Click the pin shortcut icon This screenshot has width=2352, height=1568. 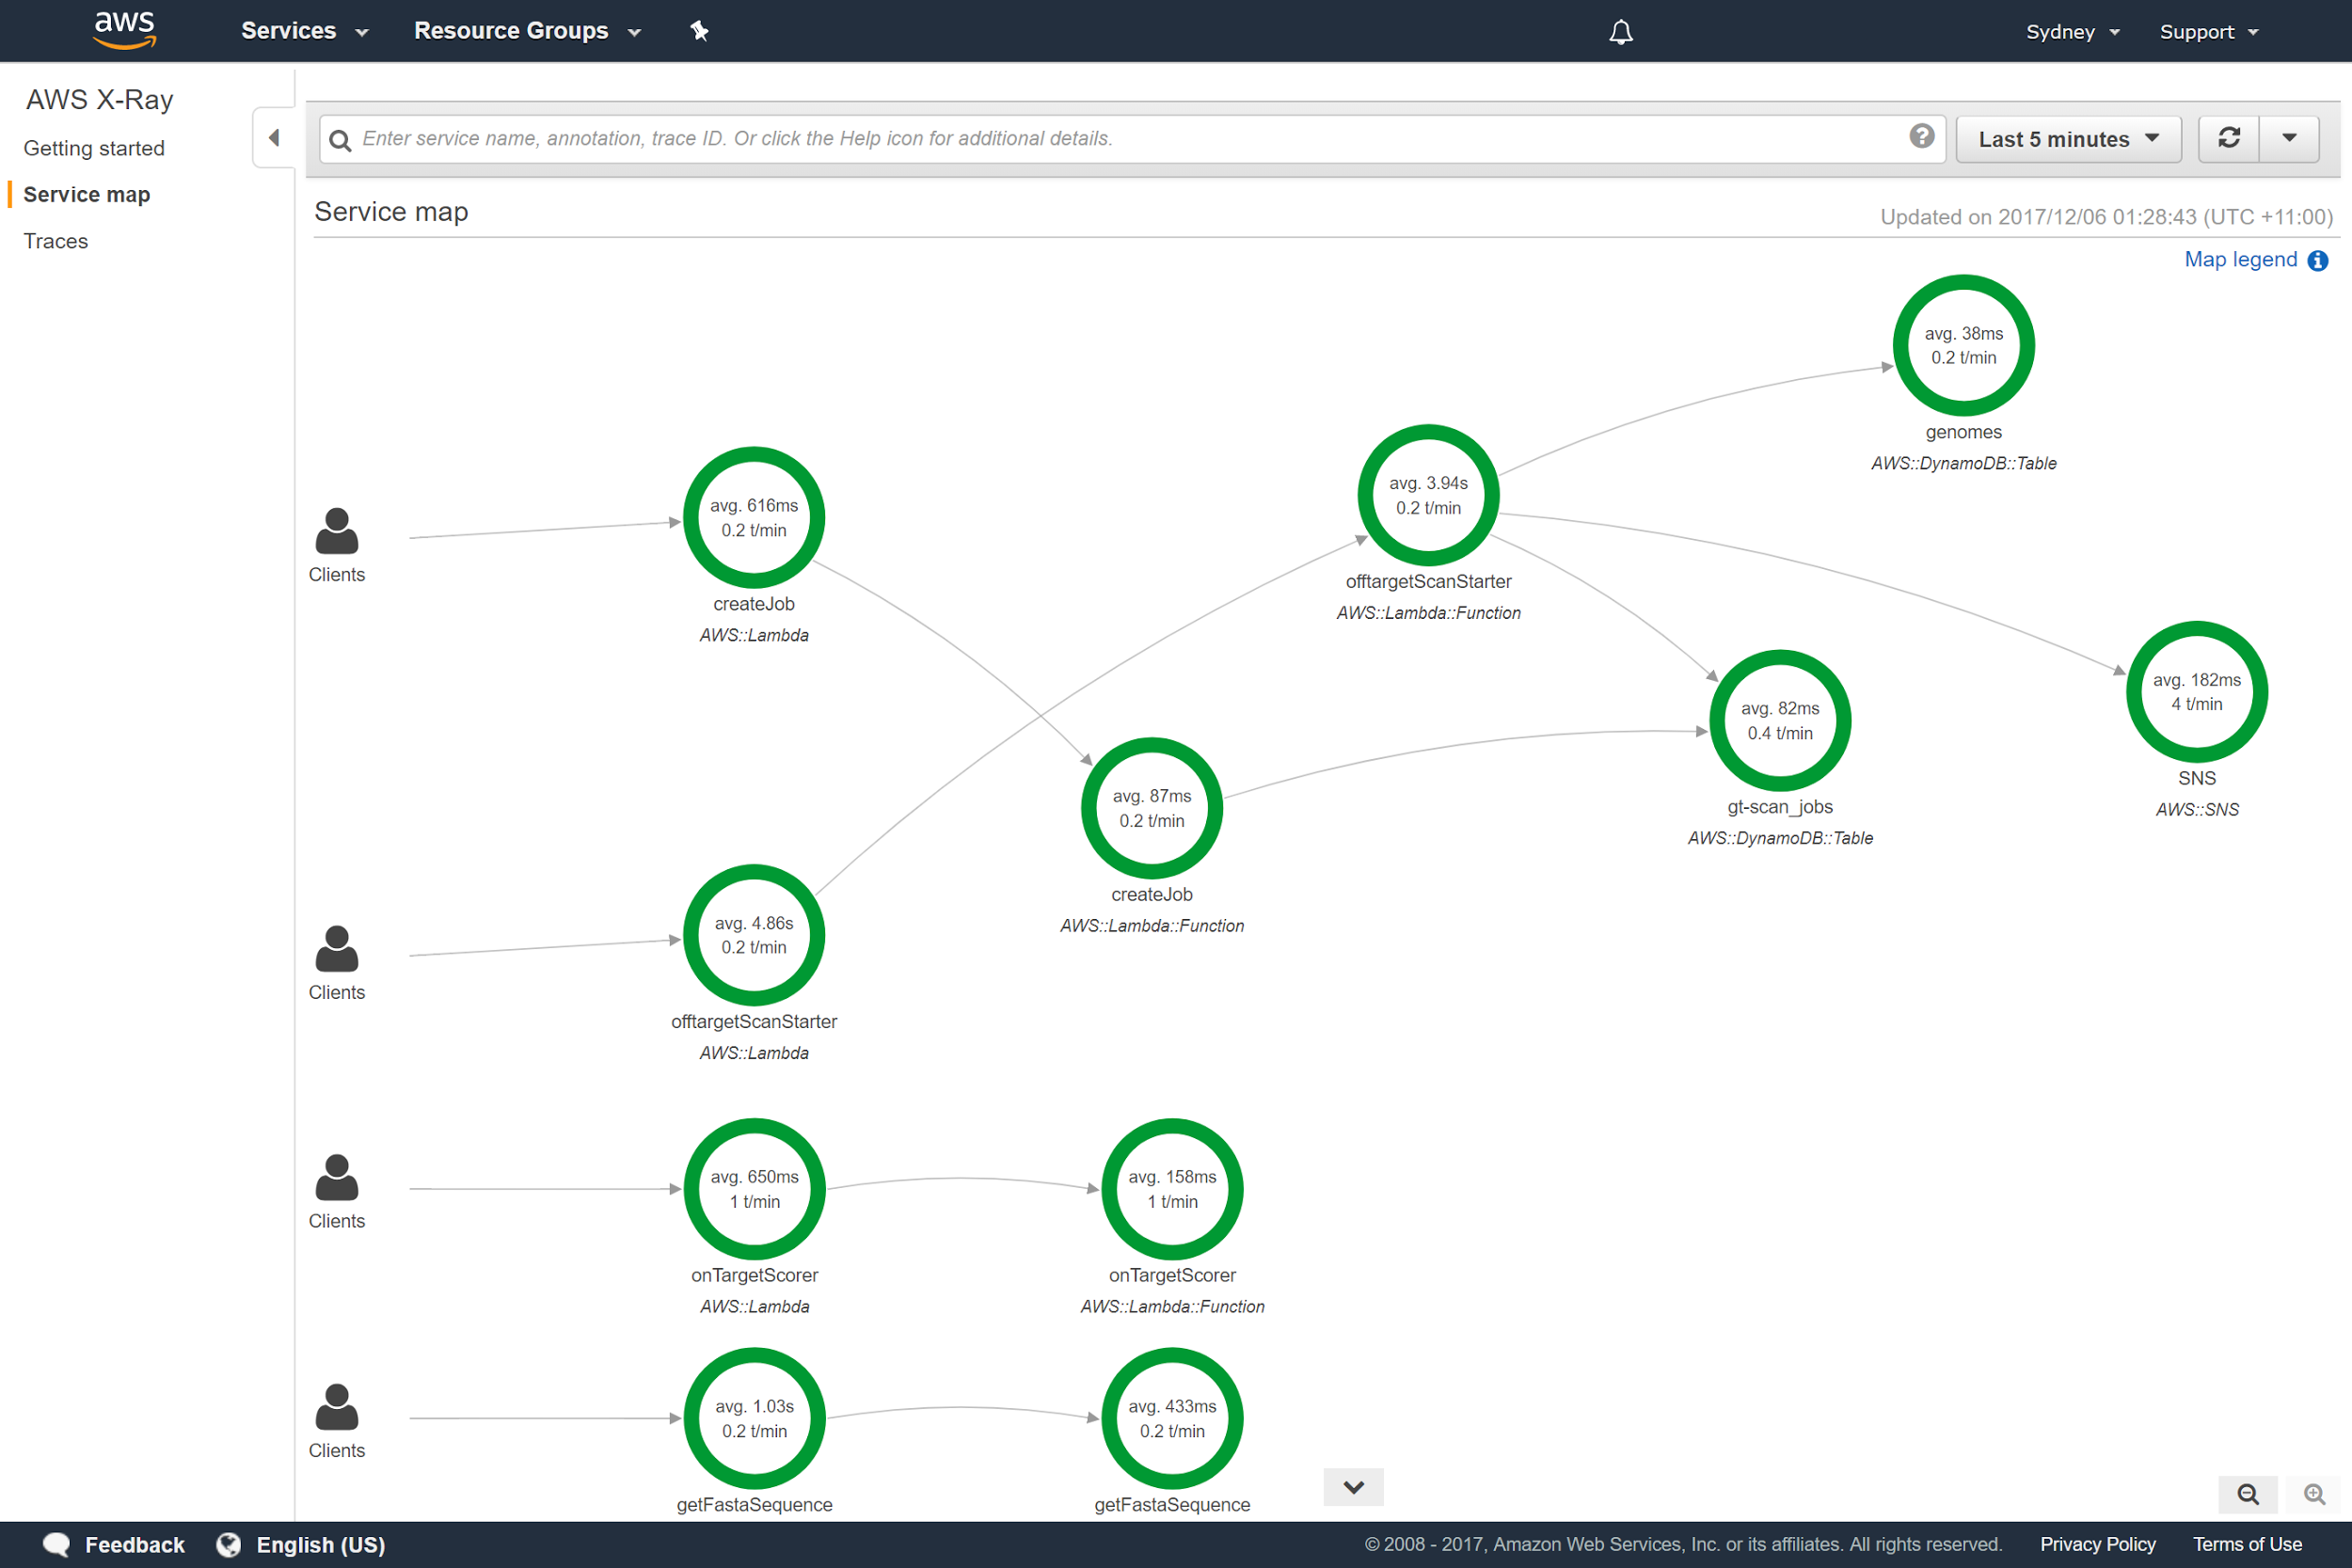699,31
